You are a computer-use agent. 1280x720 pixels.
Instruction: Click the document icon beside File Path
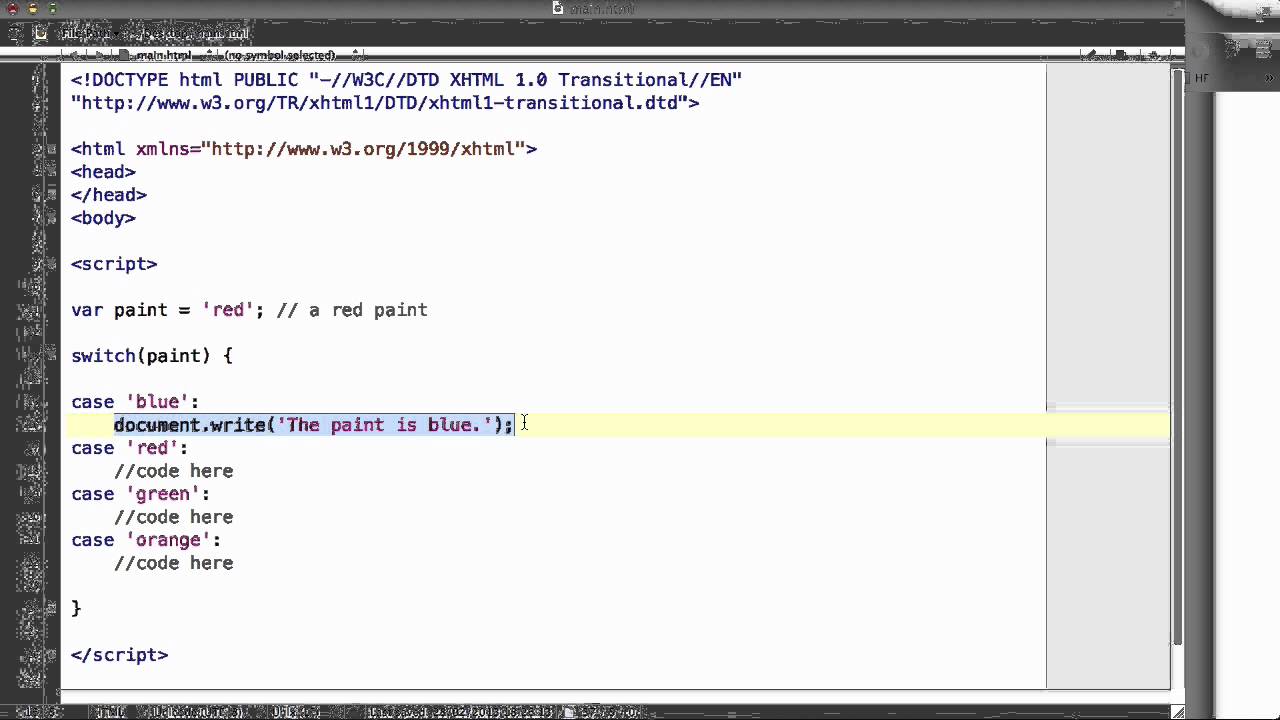(x=40, y=33)
